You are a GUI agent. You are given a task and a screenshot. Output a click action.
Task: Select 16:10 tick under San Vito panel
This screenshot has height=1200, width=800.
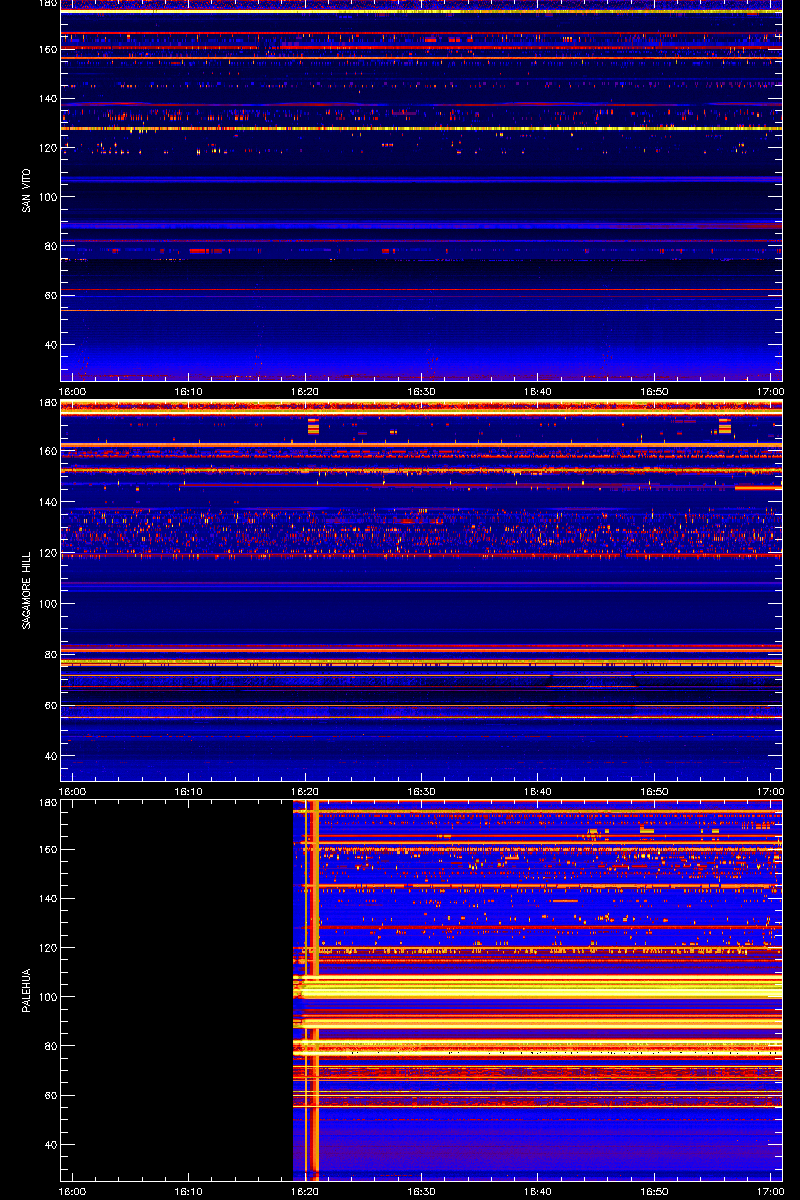189,392
